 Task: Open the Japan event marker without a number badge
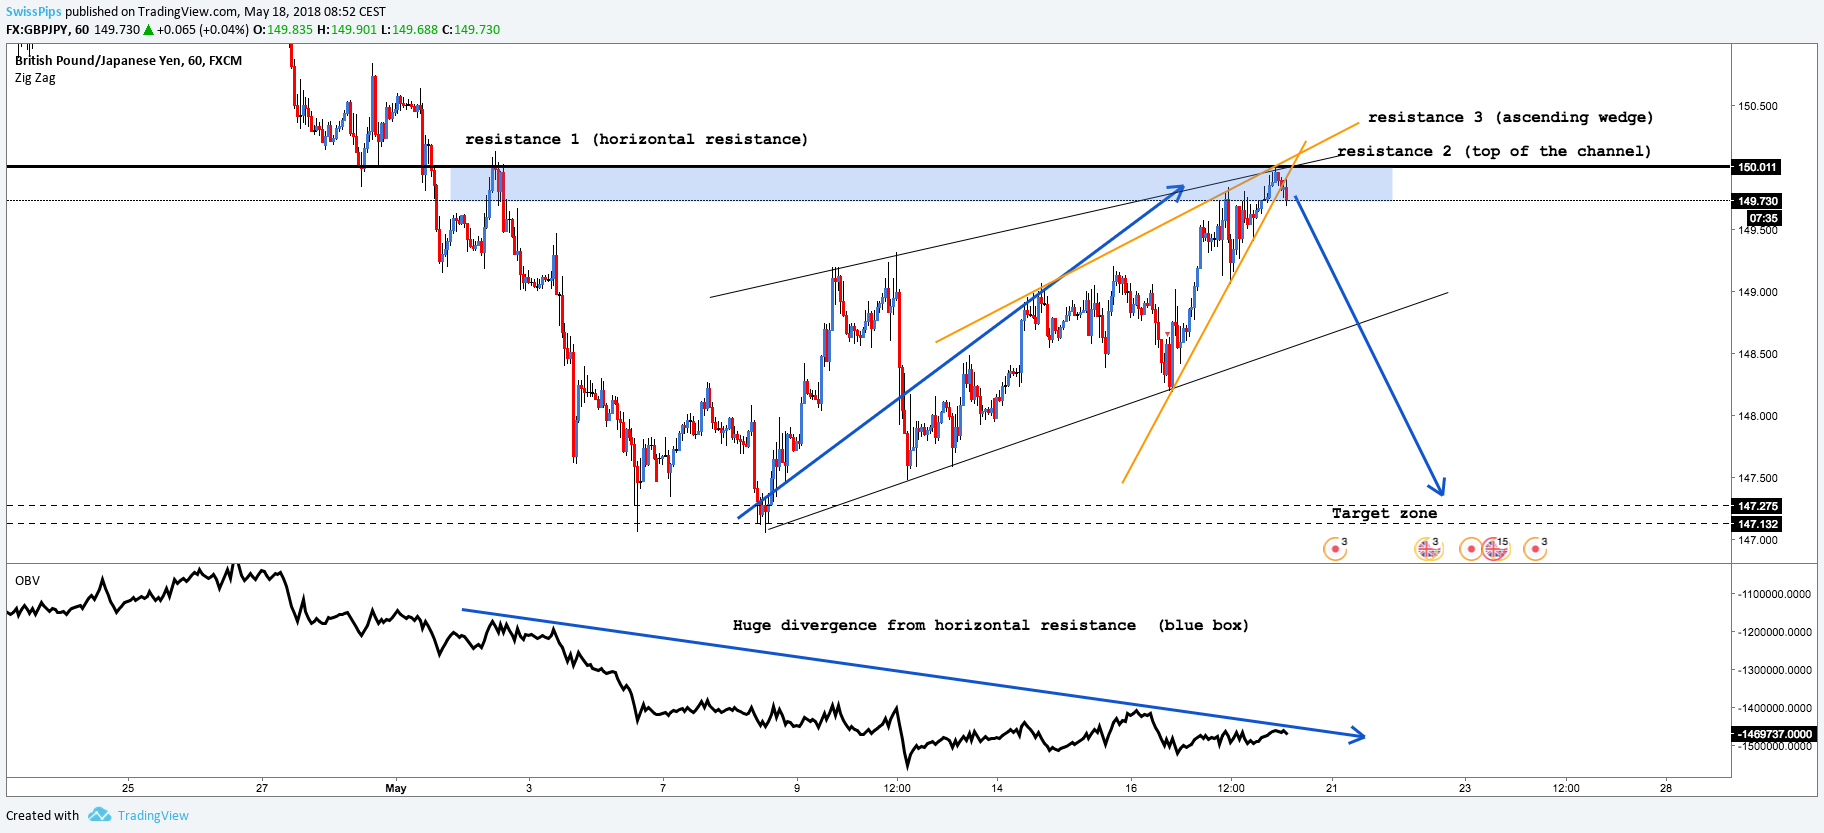point(1470,549)
